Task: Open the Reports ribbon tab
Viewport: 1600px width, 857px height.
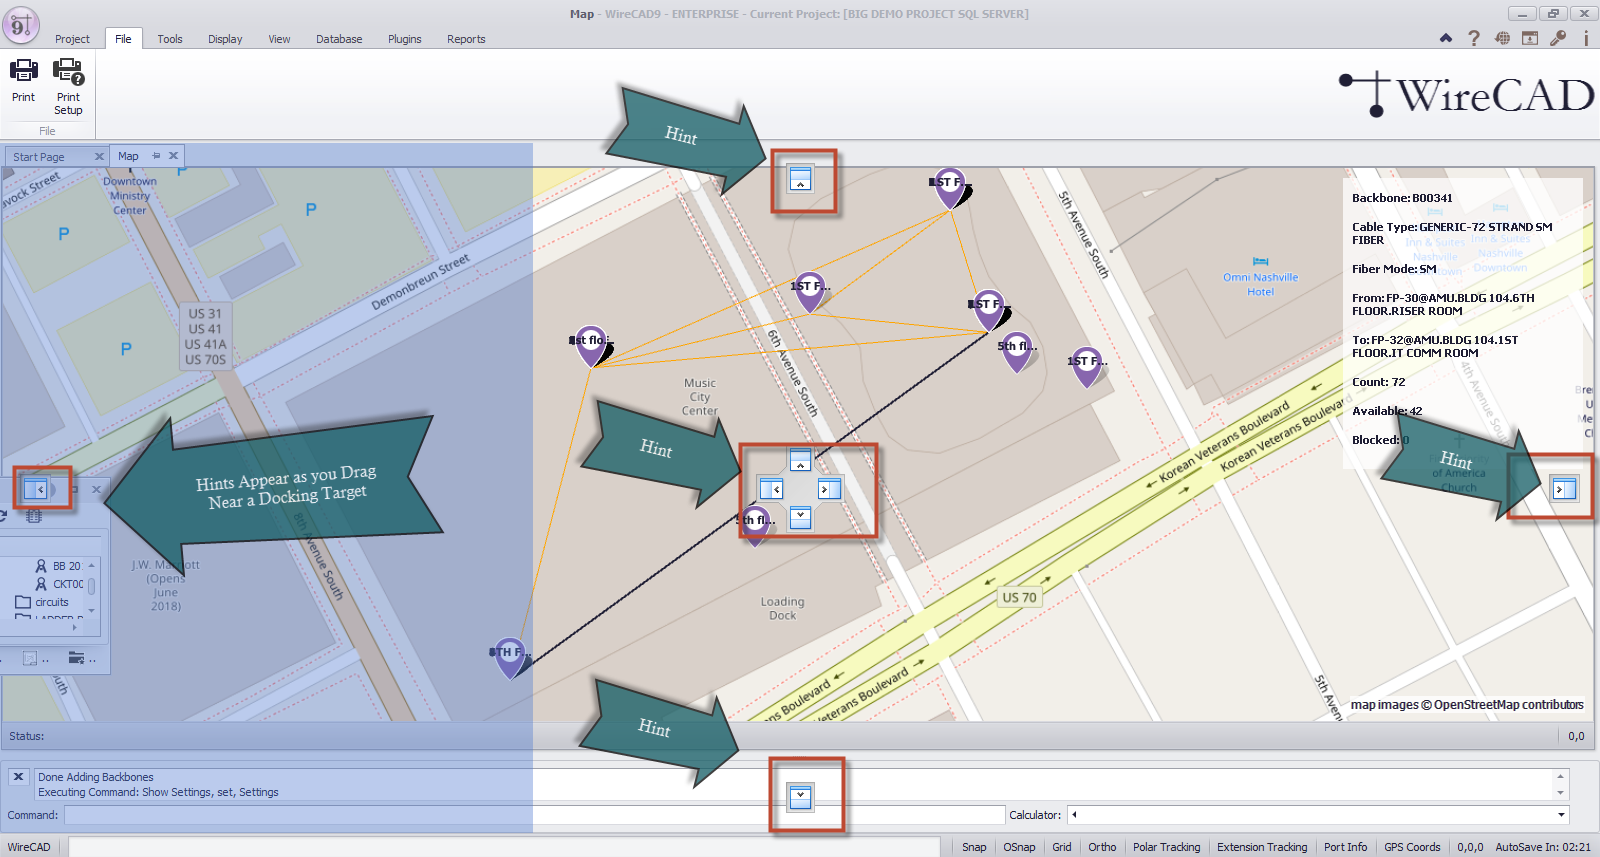Action: tap(466, 39)
